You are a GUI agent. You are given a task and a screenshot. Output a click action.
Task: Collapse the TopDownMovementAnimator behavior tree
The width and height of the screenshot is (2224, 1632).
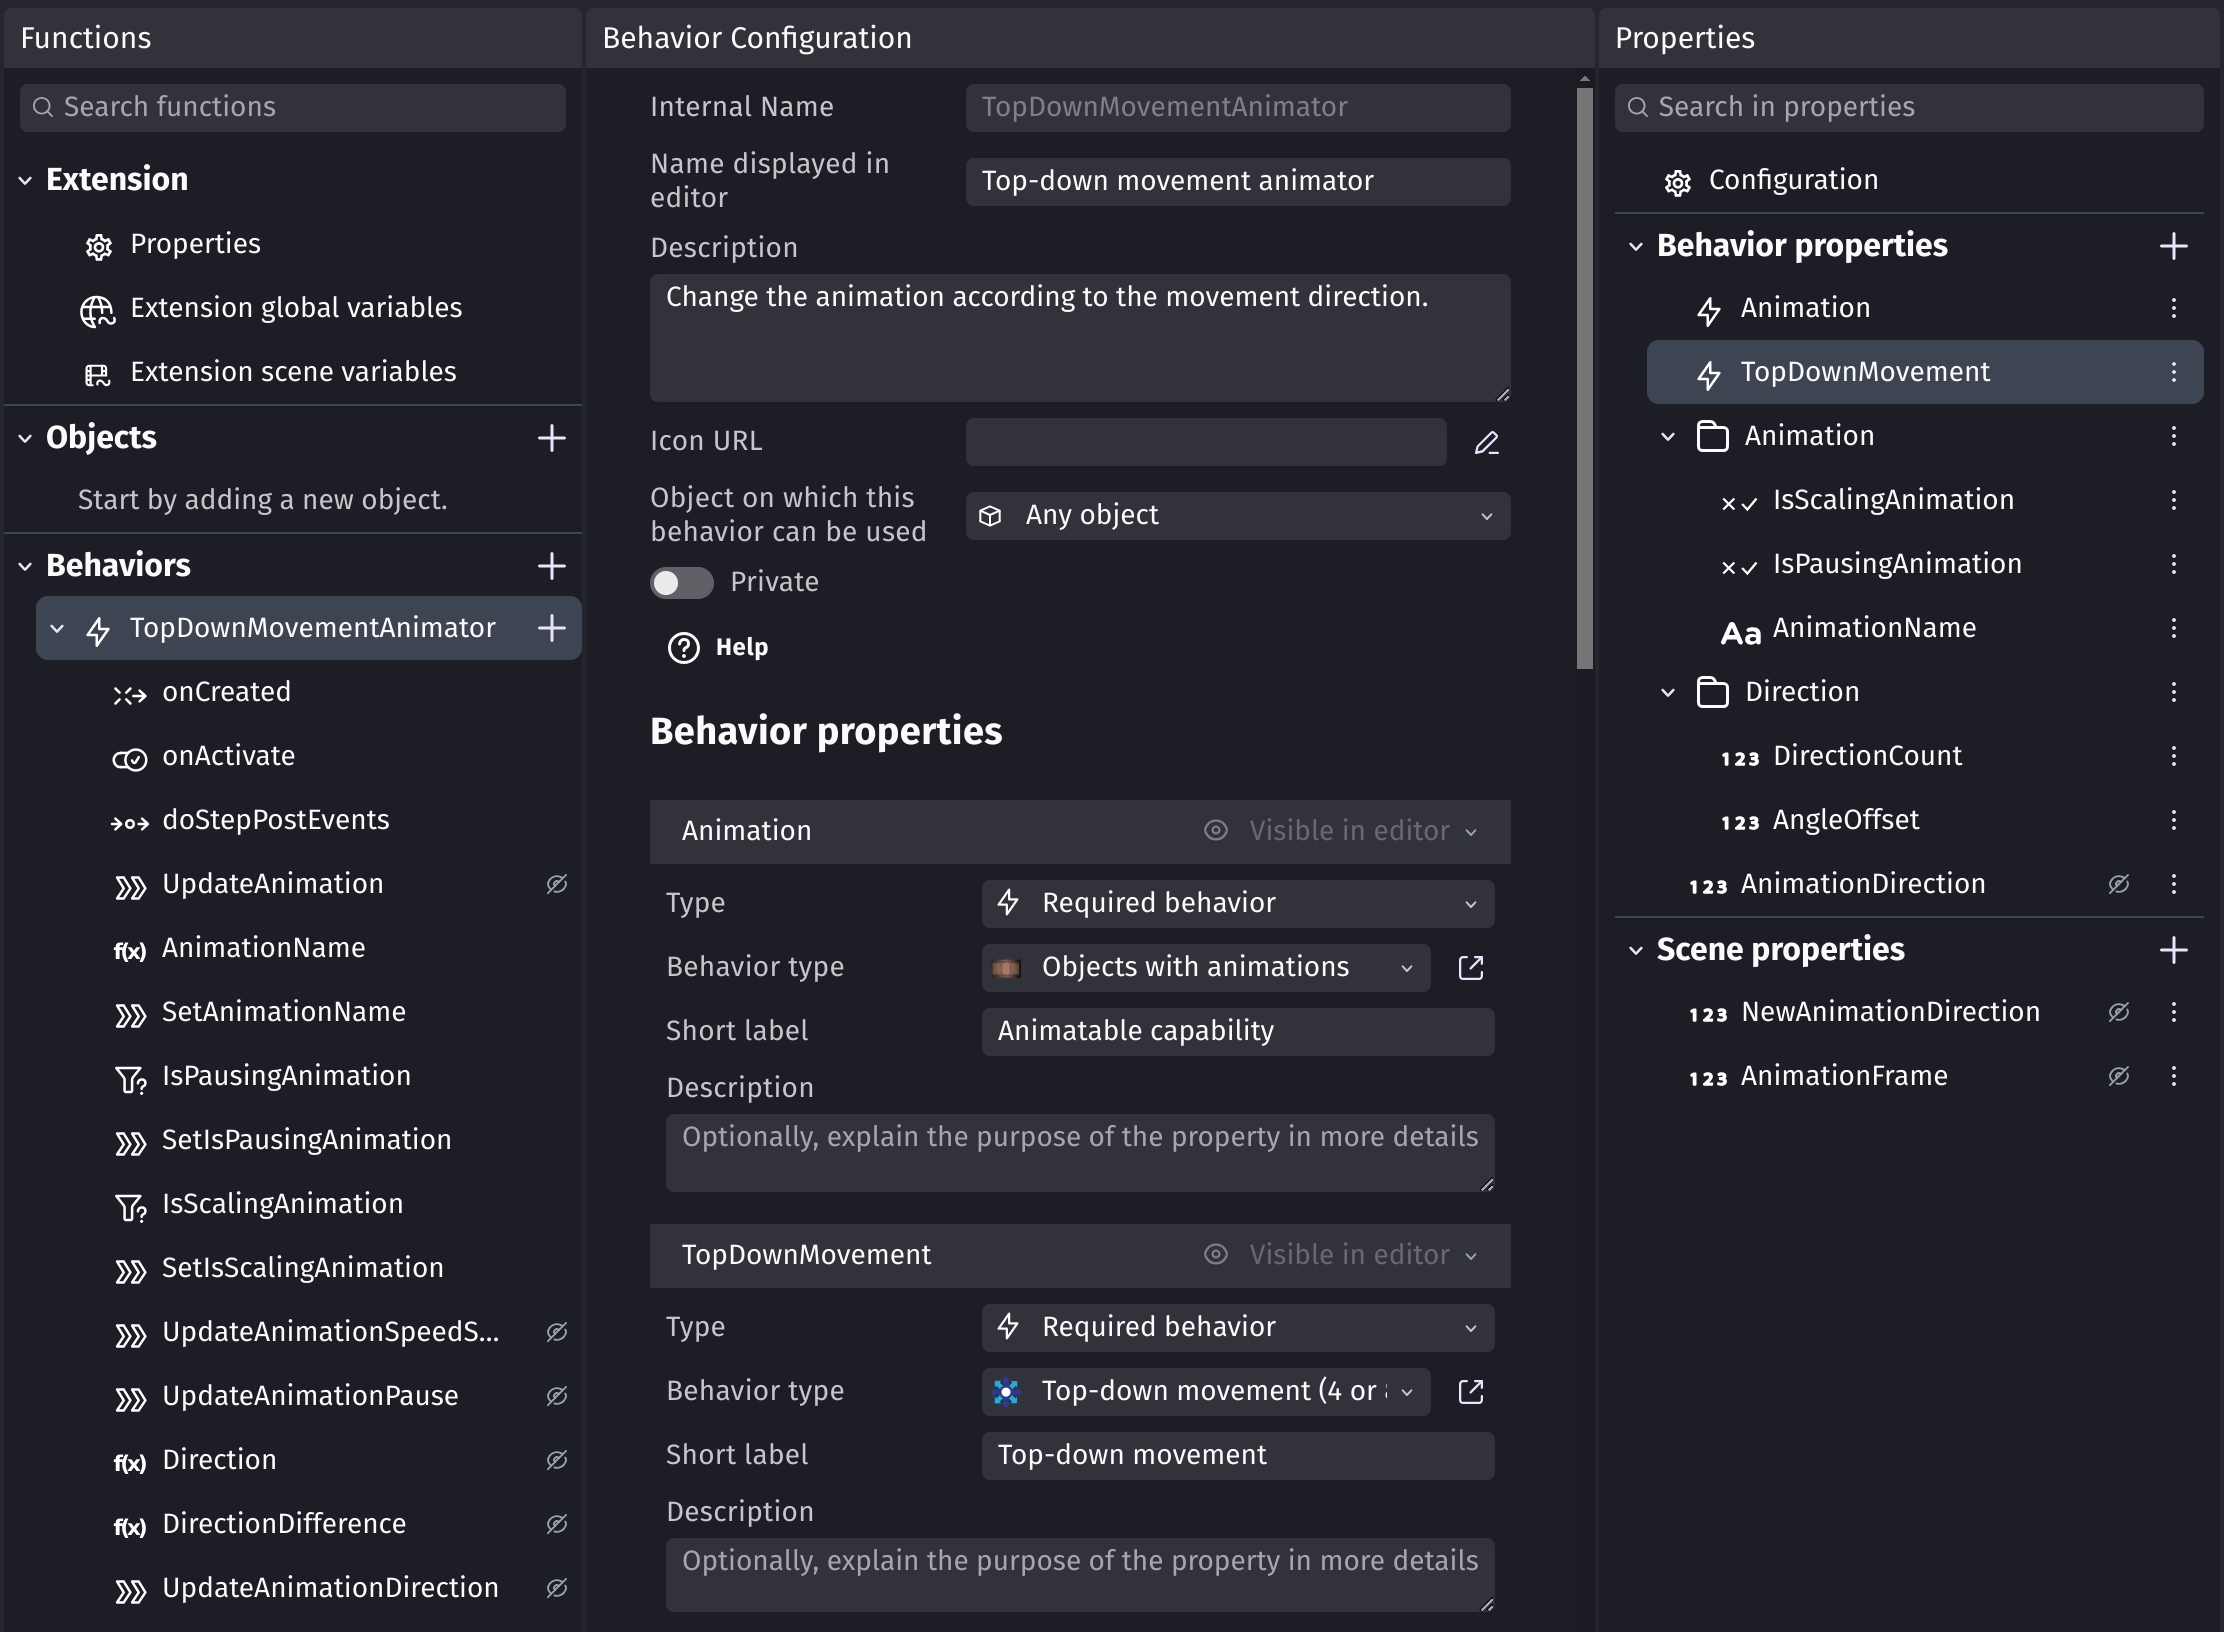coord(57,629)
